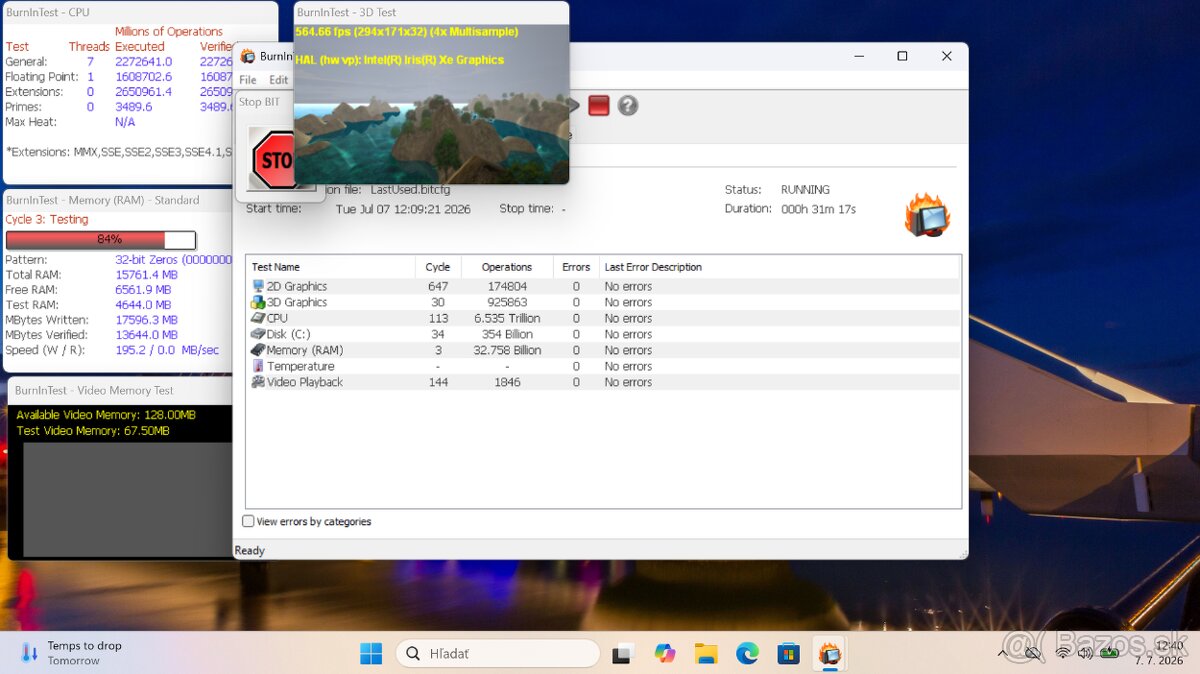Select the 2D Graphics test row icon

258,286
